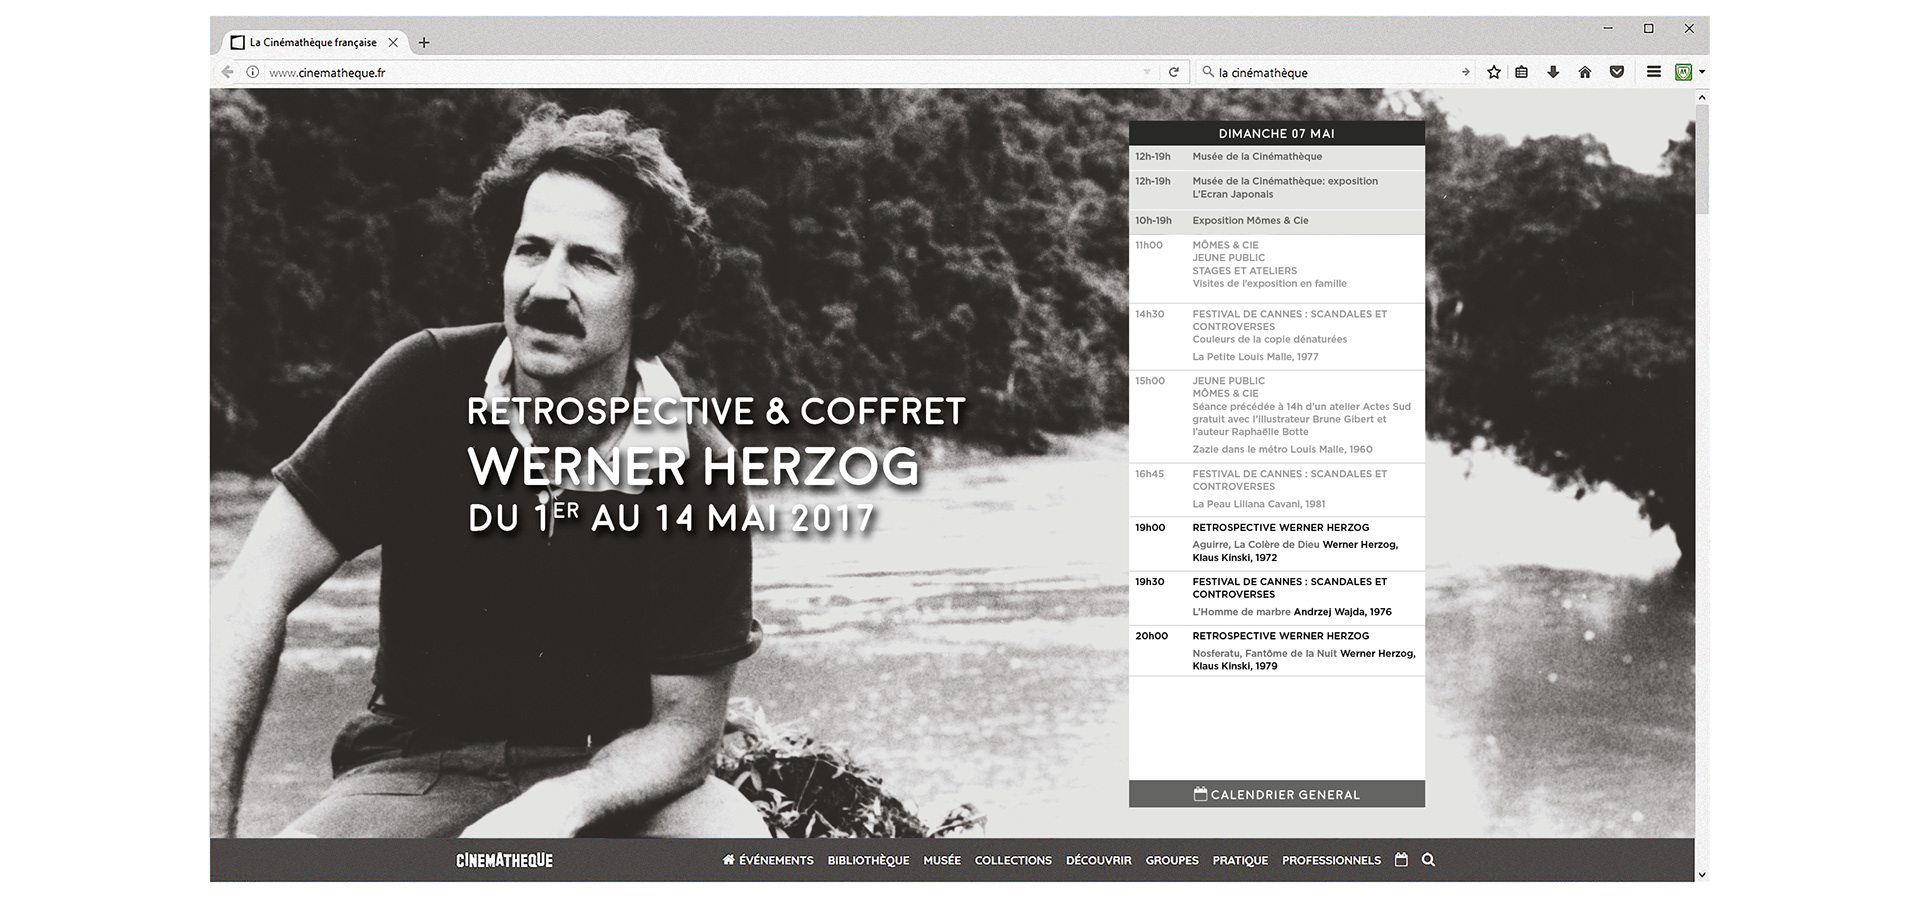
Task: Open 16h45 La Peau Liliana Cavani screening
Action: (x=1277, y=489)
